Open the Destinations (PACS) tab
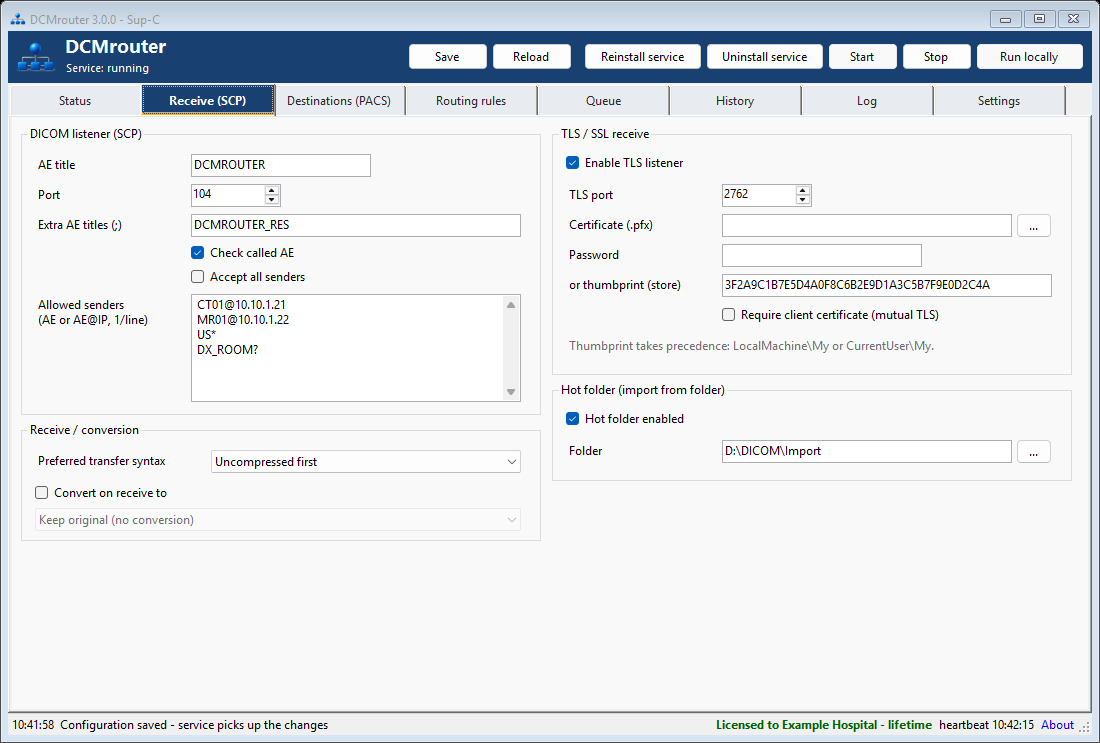Image resolution: width=1100 pixels, height=743 pixels. click(339, 100)
